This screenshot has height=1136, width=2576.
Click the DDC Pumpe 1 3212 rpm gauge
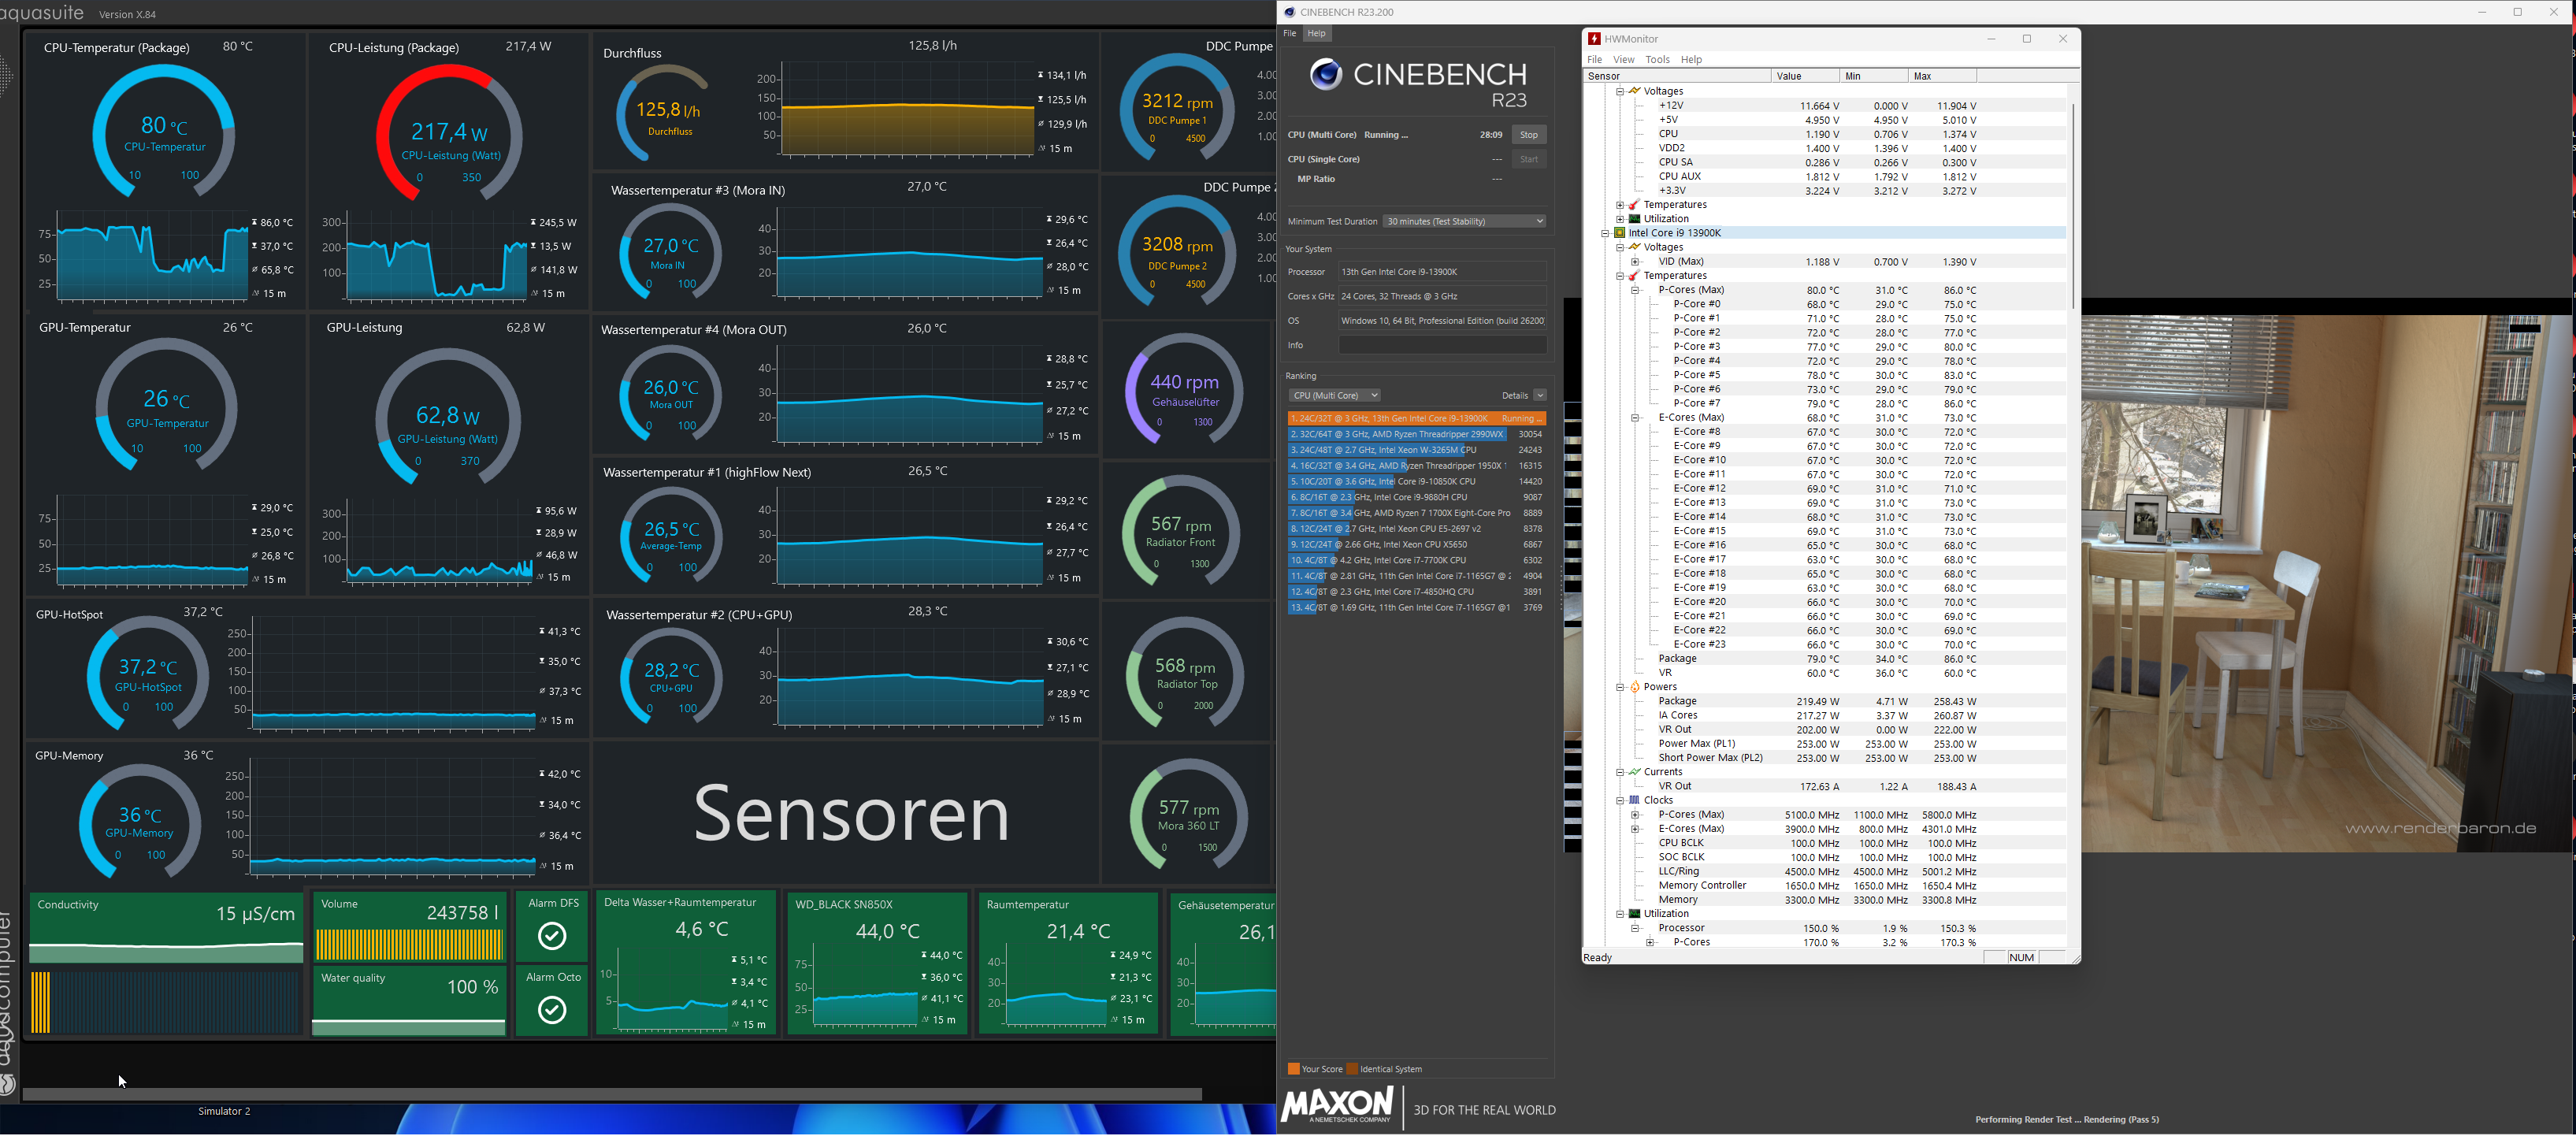[1177, 108]
